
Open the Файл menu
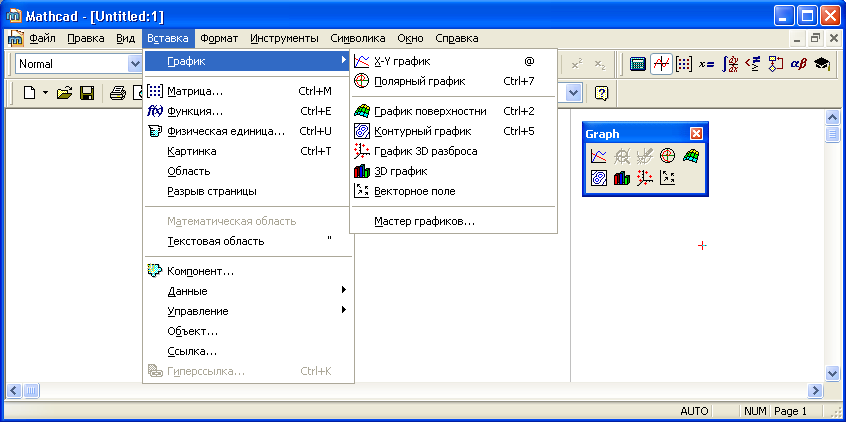42,38
